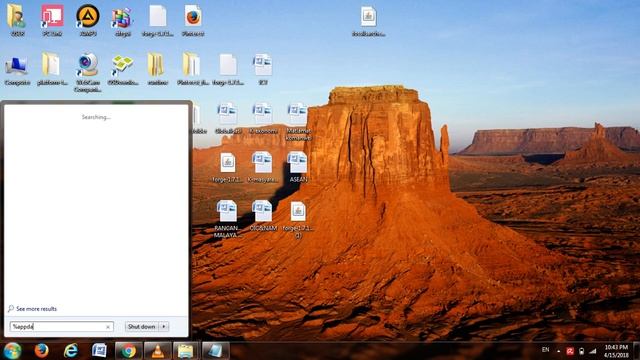Open Windows Explorer from the taskbar
The width and height of the screenshot is (640, 360).
(x=186, y=351)
